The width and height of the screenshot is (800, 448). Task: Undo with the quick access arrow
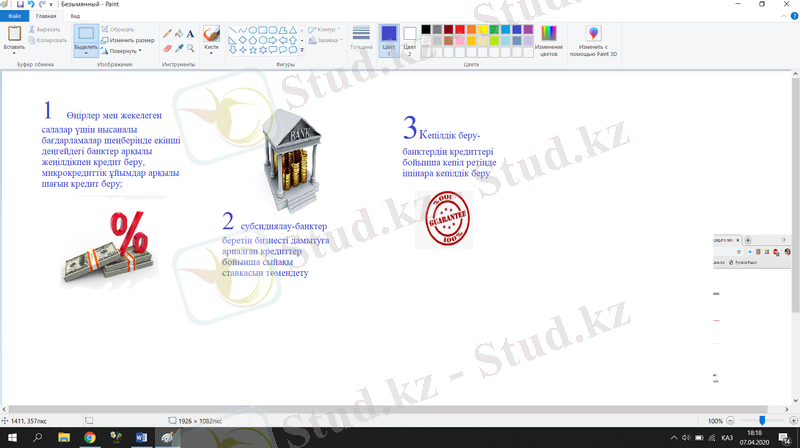[31, 4]
